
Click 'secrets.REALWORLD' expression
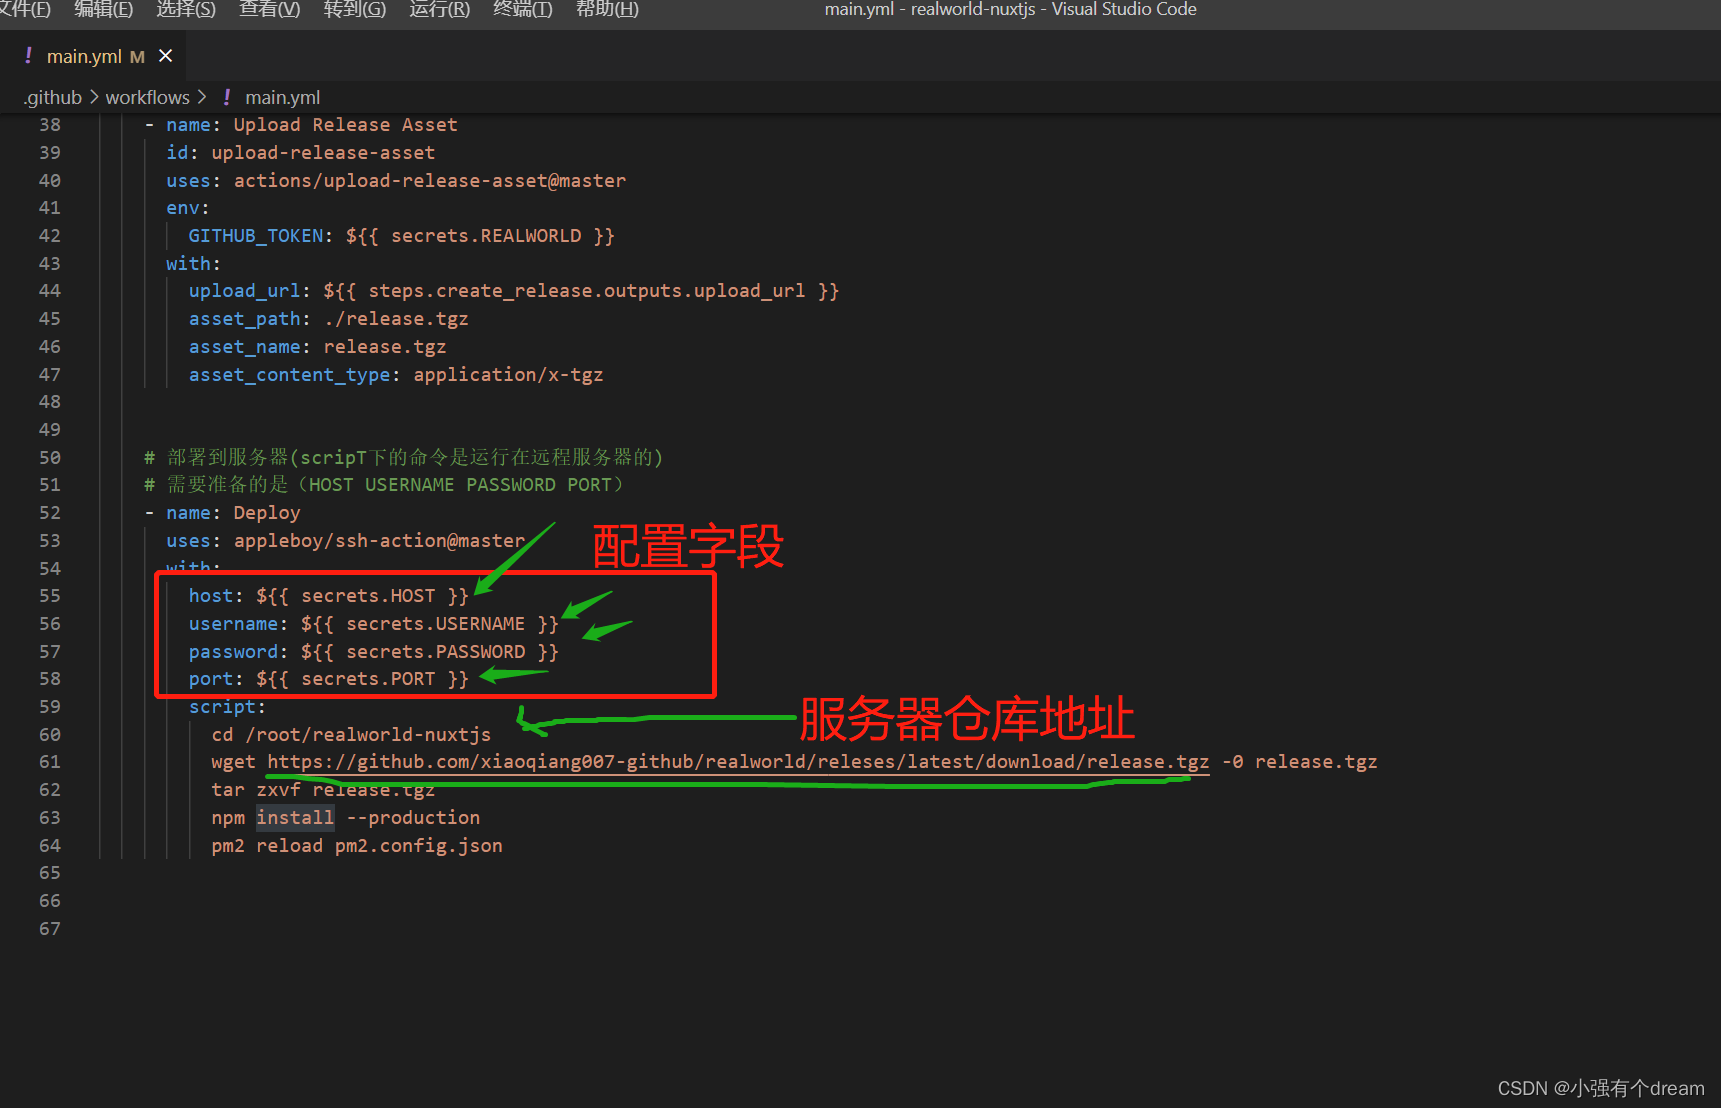[x=486, y=236]
